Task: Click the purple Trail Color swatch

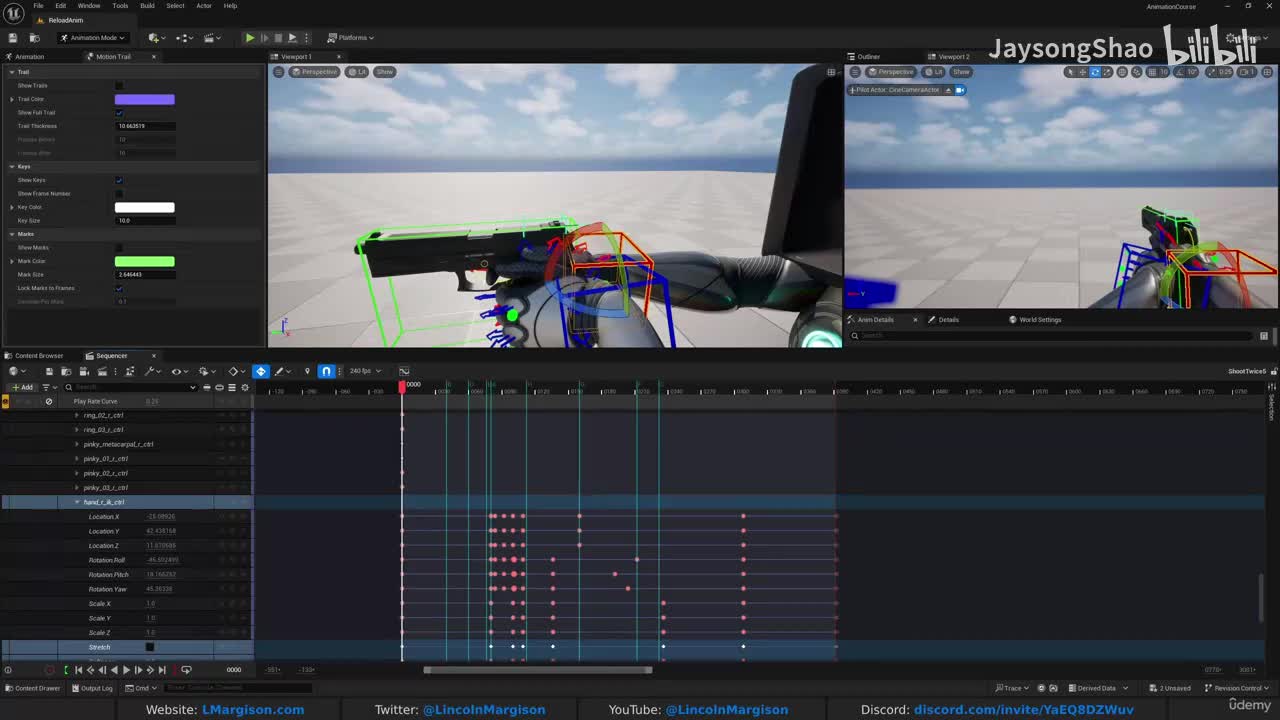Action: [x=145, y=99]
